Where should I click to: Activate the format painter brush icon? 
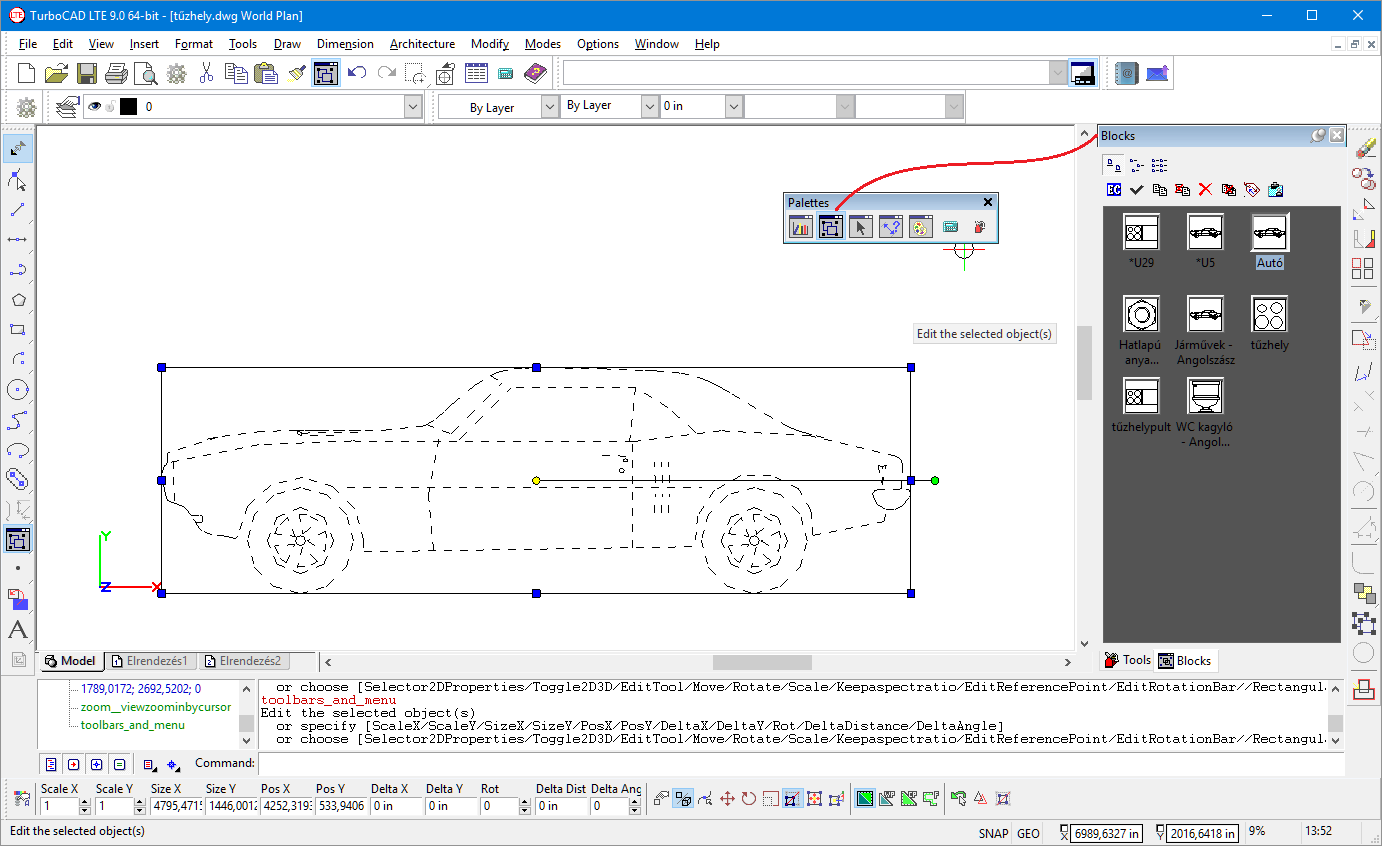coord(296,73)
